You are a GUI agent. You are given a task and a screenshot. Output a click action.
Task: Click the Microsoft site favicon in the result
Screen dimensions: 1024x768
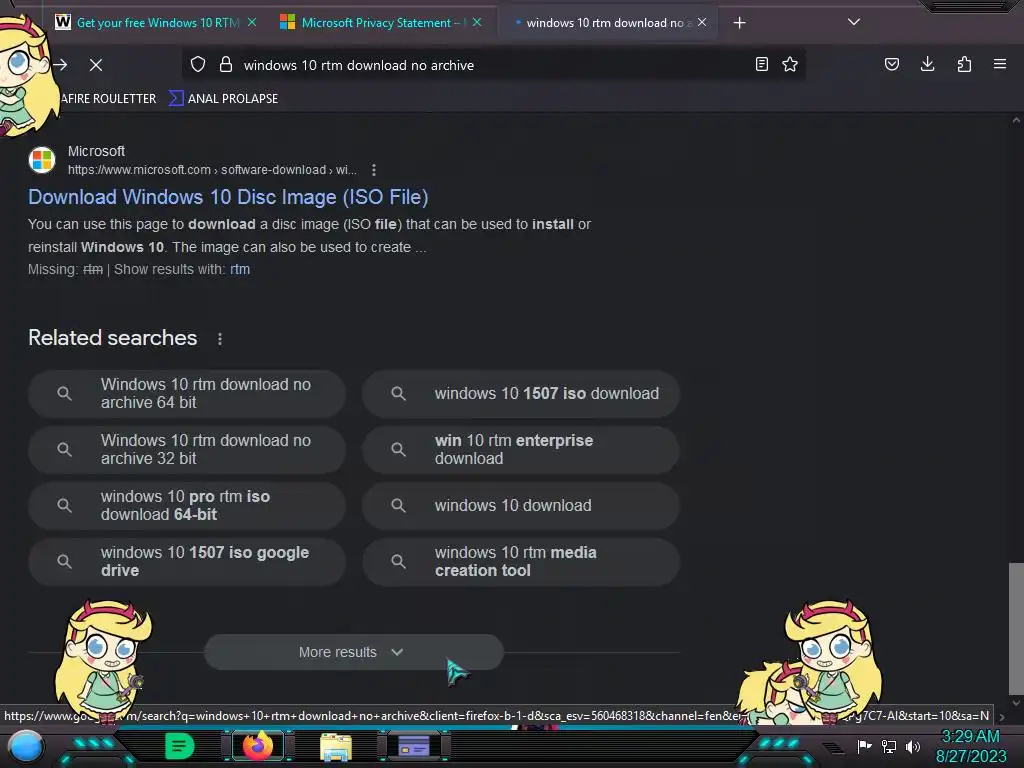(42, 160)
